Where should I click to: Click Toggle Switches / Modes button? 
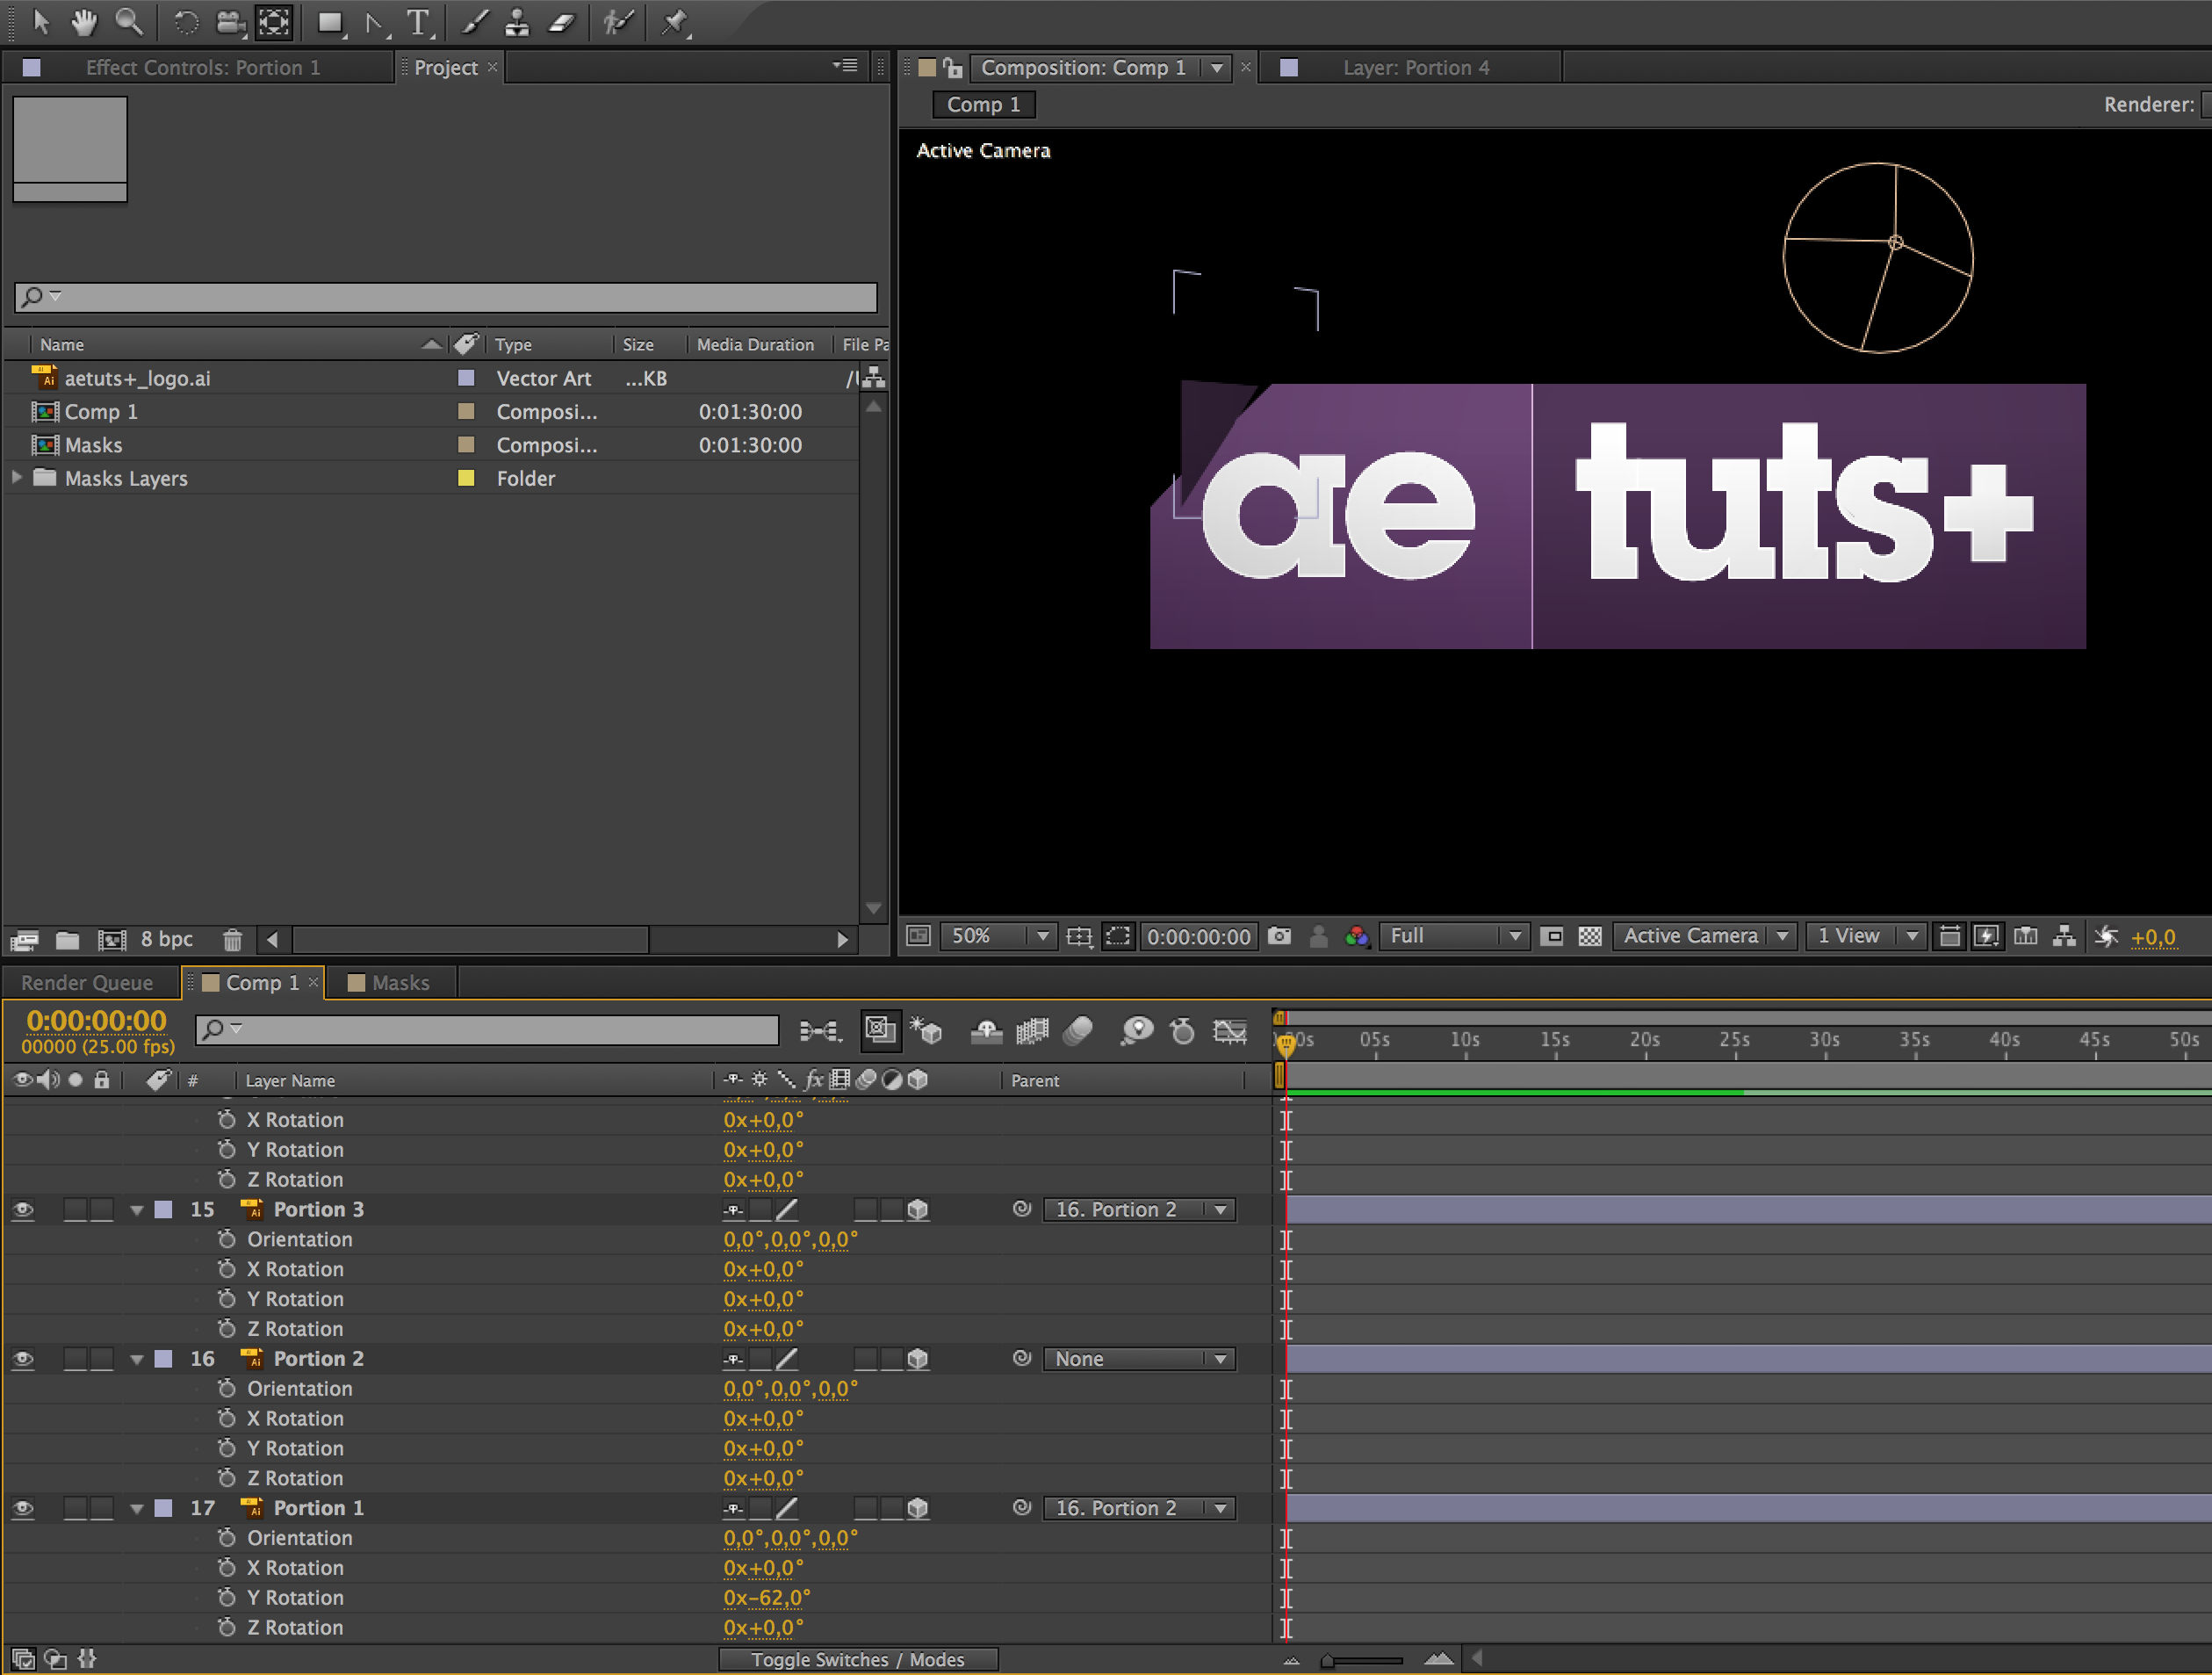(858, 1659)
